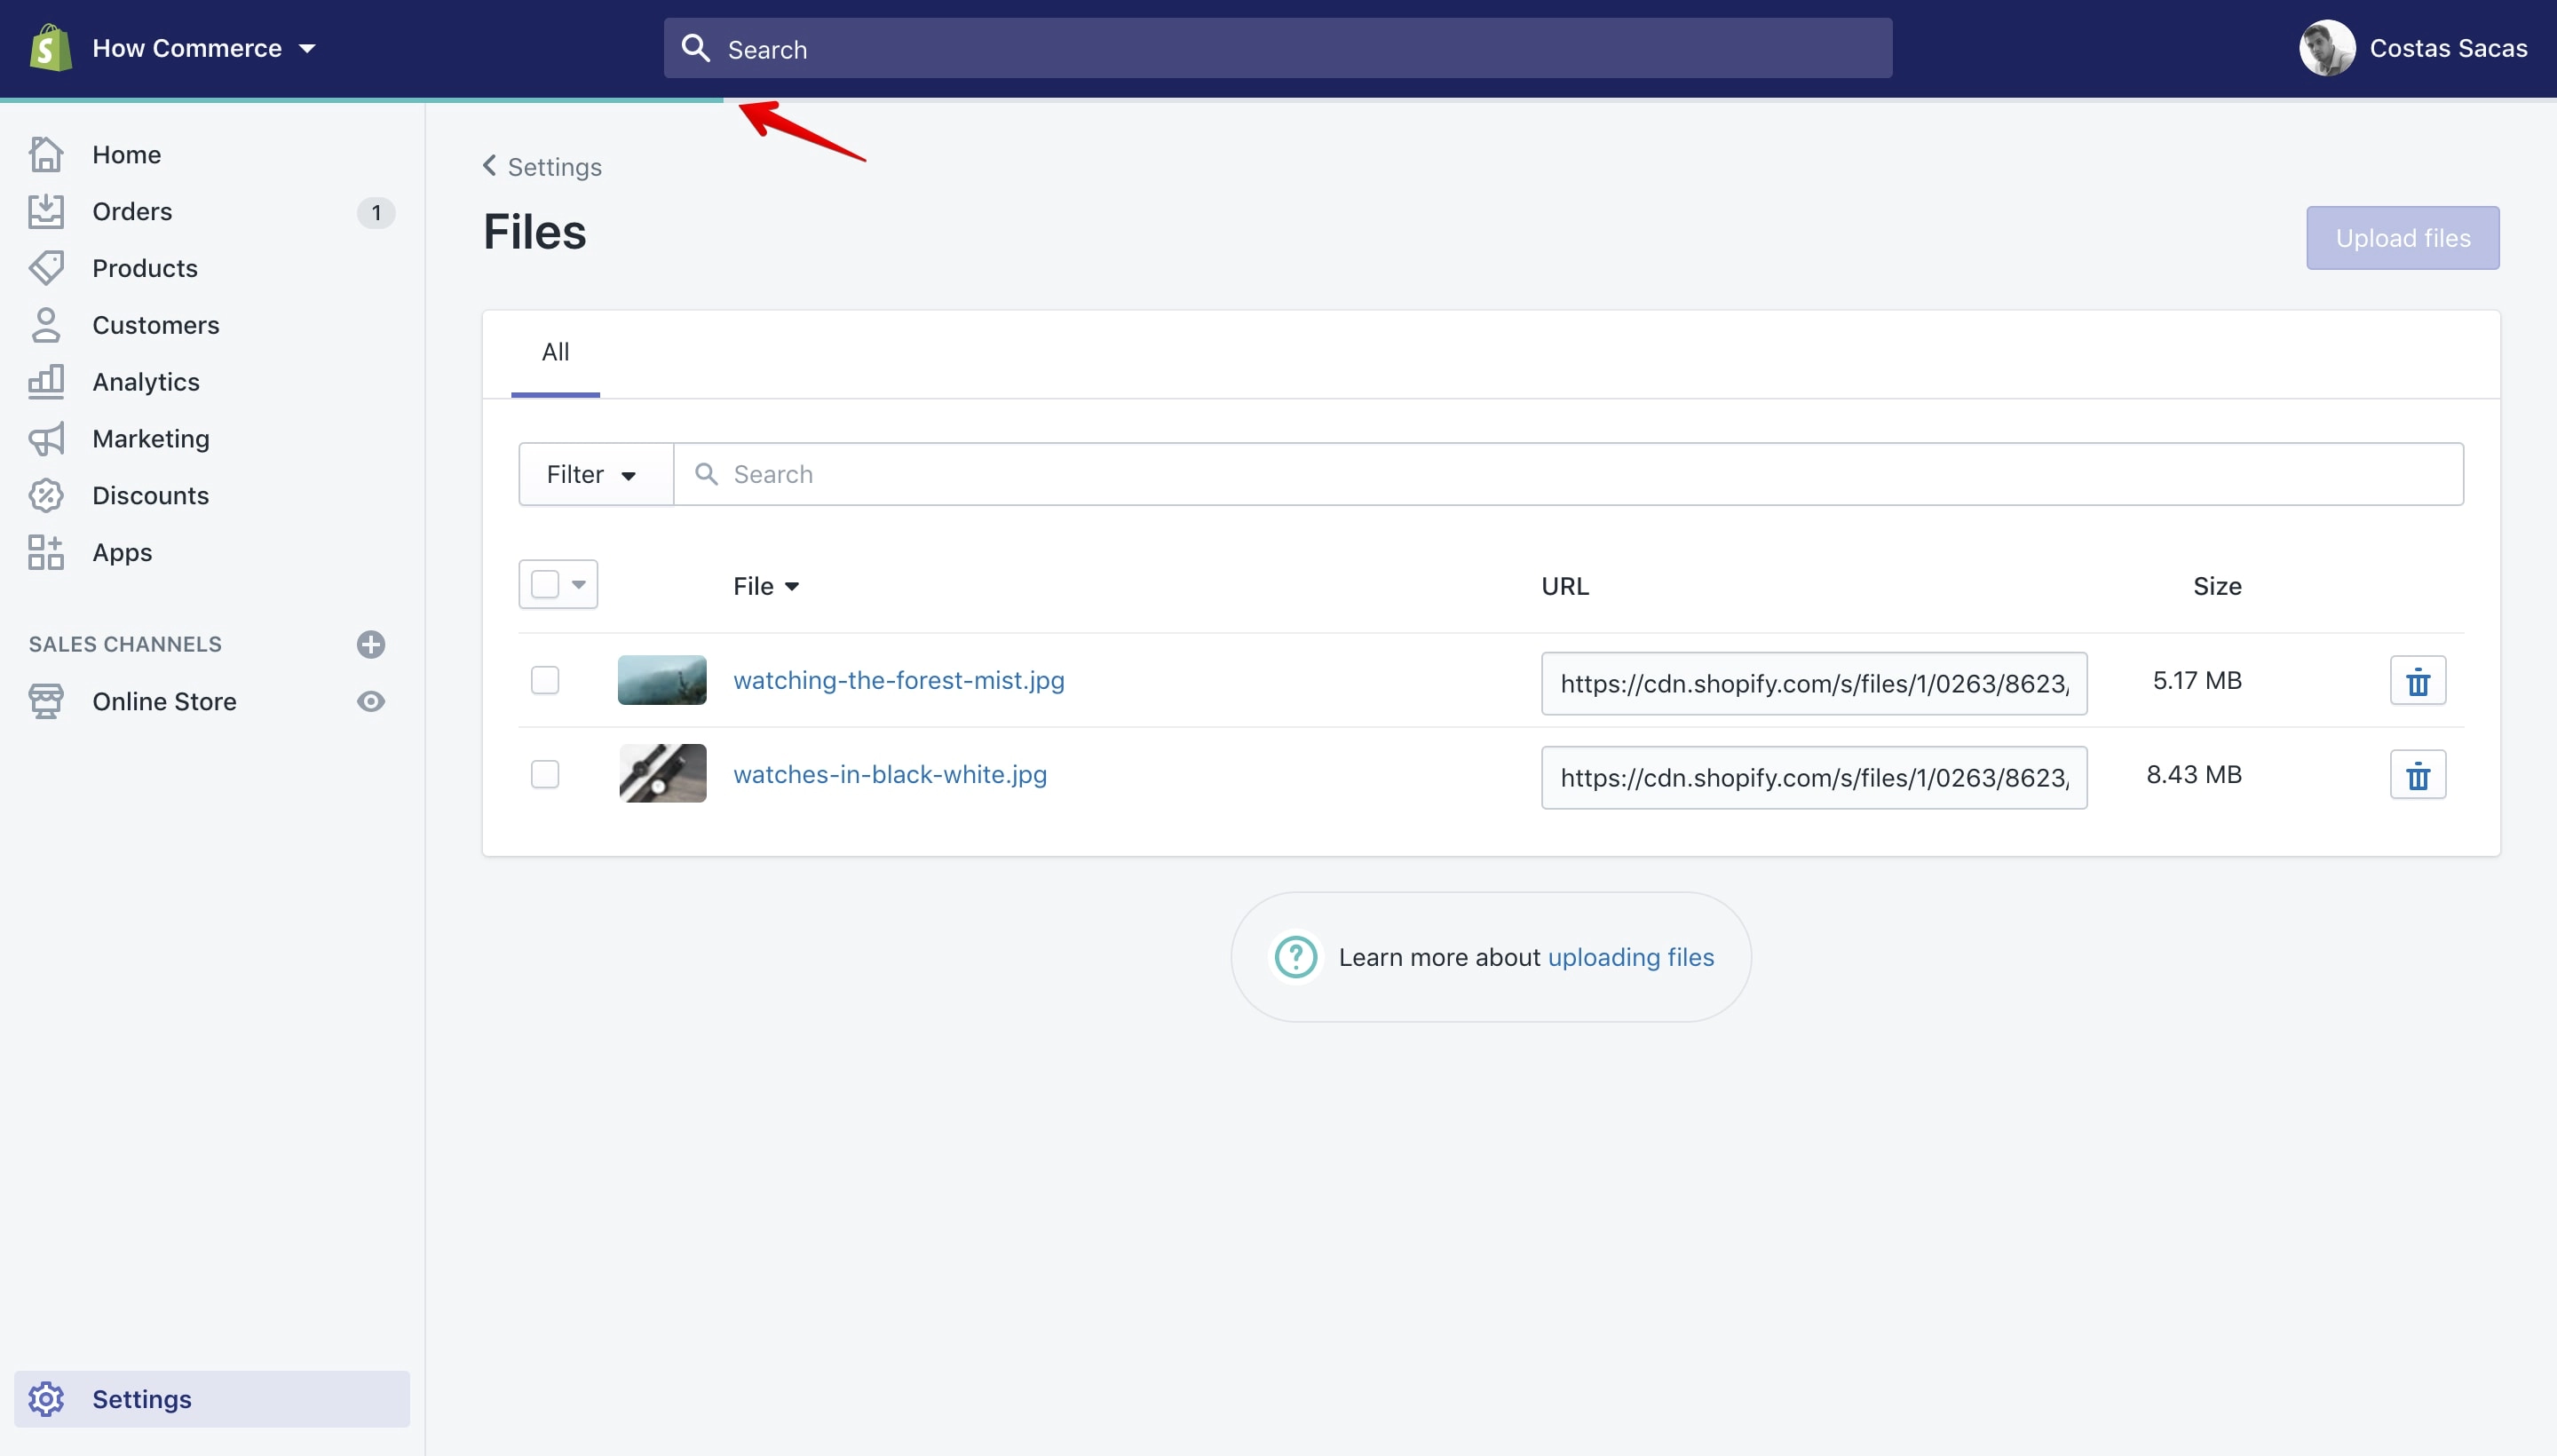Click the Online Store storefront icon
The image size is (2557, 1456).
click(46, 702)
